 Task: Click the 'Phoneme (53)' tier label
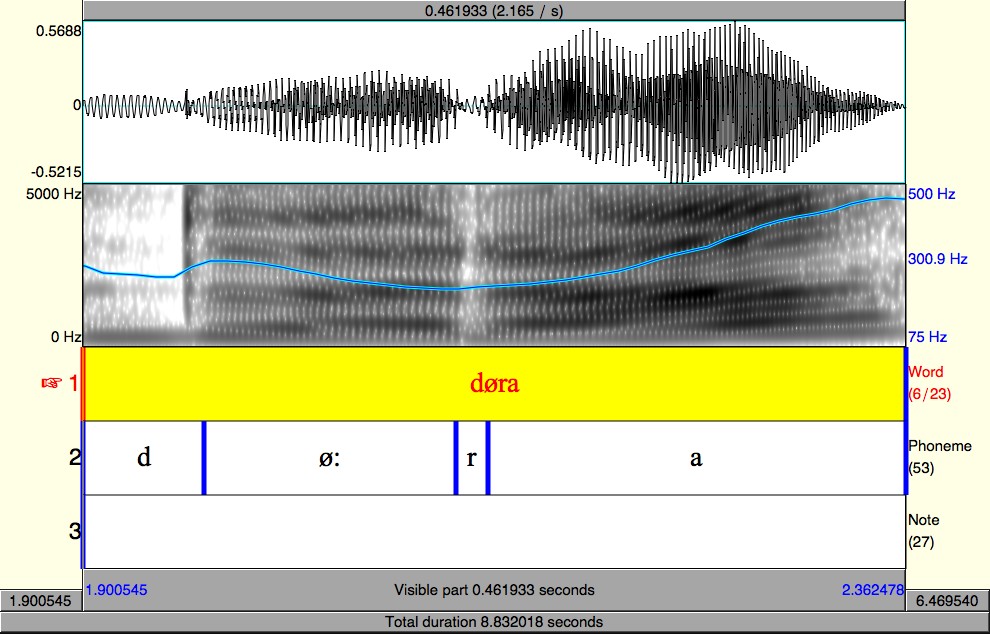tap(938, 457)
